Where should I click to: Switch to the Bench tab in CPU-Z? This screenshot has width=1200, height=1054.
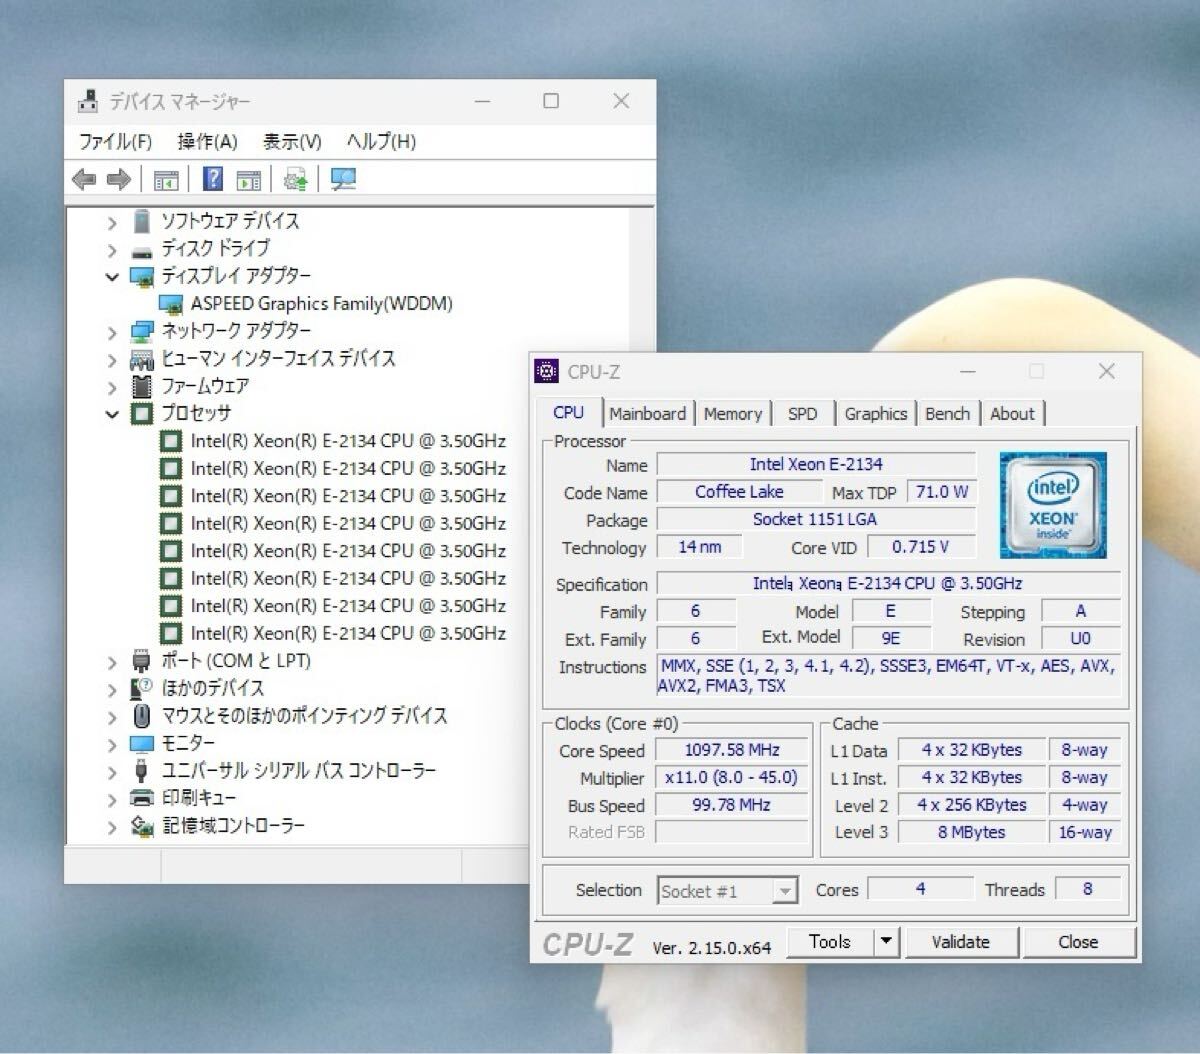click(x=948, y=414)
